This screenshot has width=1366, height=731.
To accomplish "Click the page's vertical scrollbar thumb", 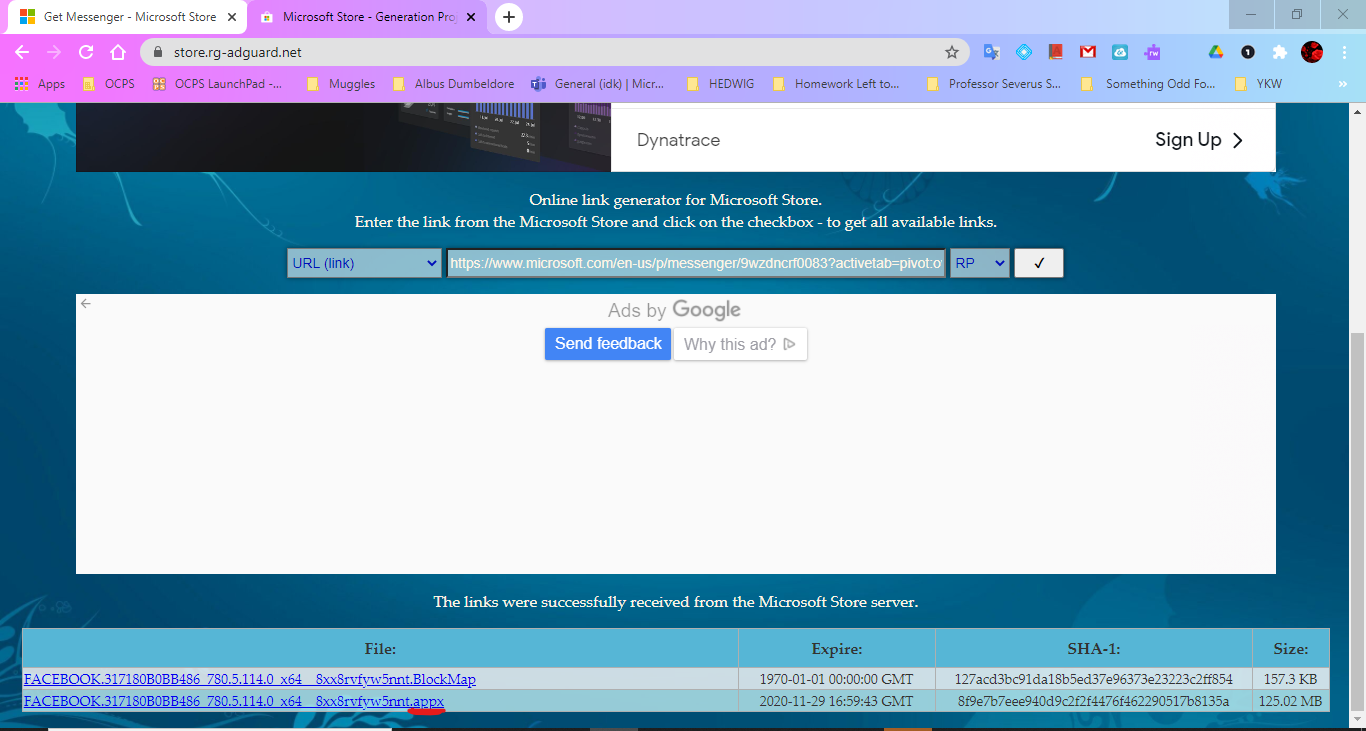I will [x=1357, y=520].
